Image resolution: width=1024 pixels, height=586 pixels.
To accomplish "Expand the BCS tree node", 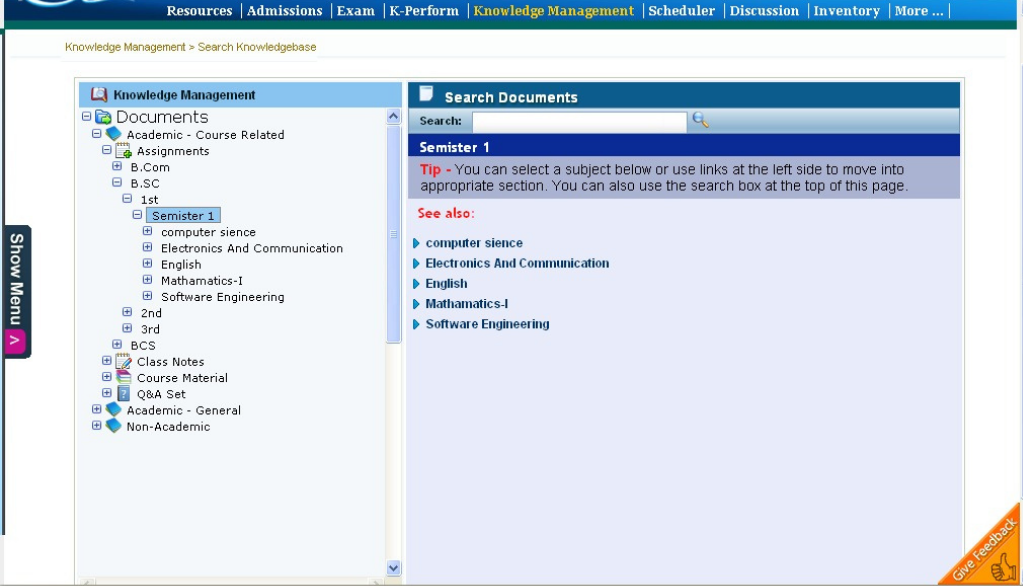I will click(x=117, y=344).
